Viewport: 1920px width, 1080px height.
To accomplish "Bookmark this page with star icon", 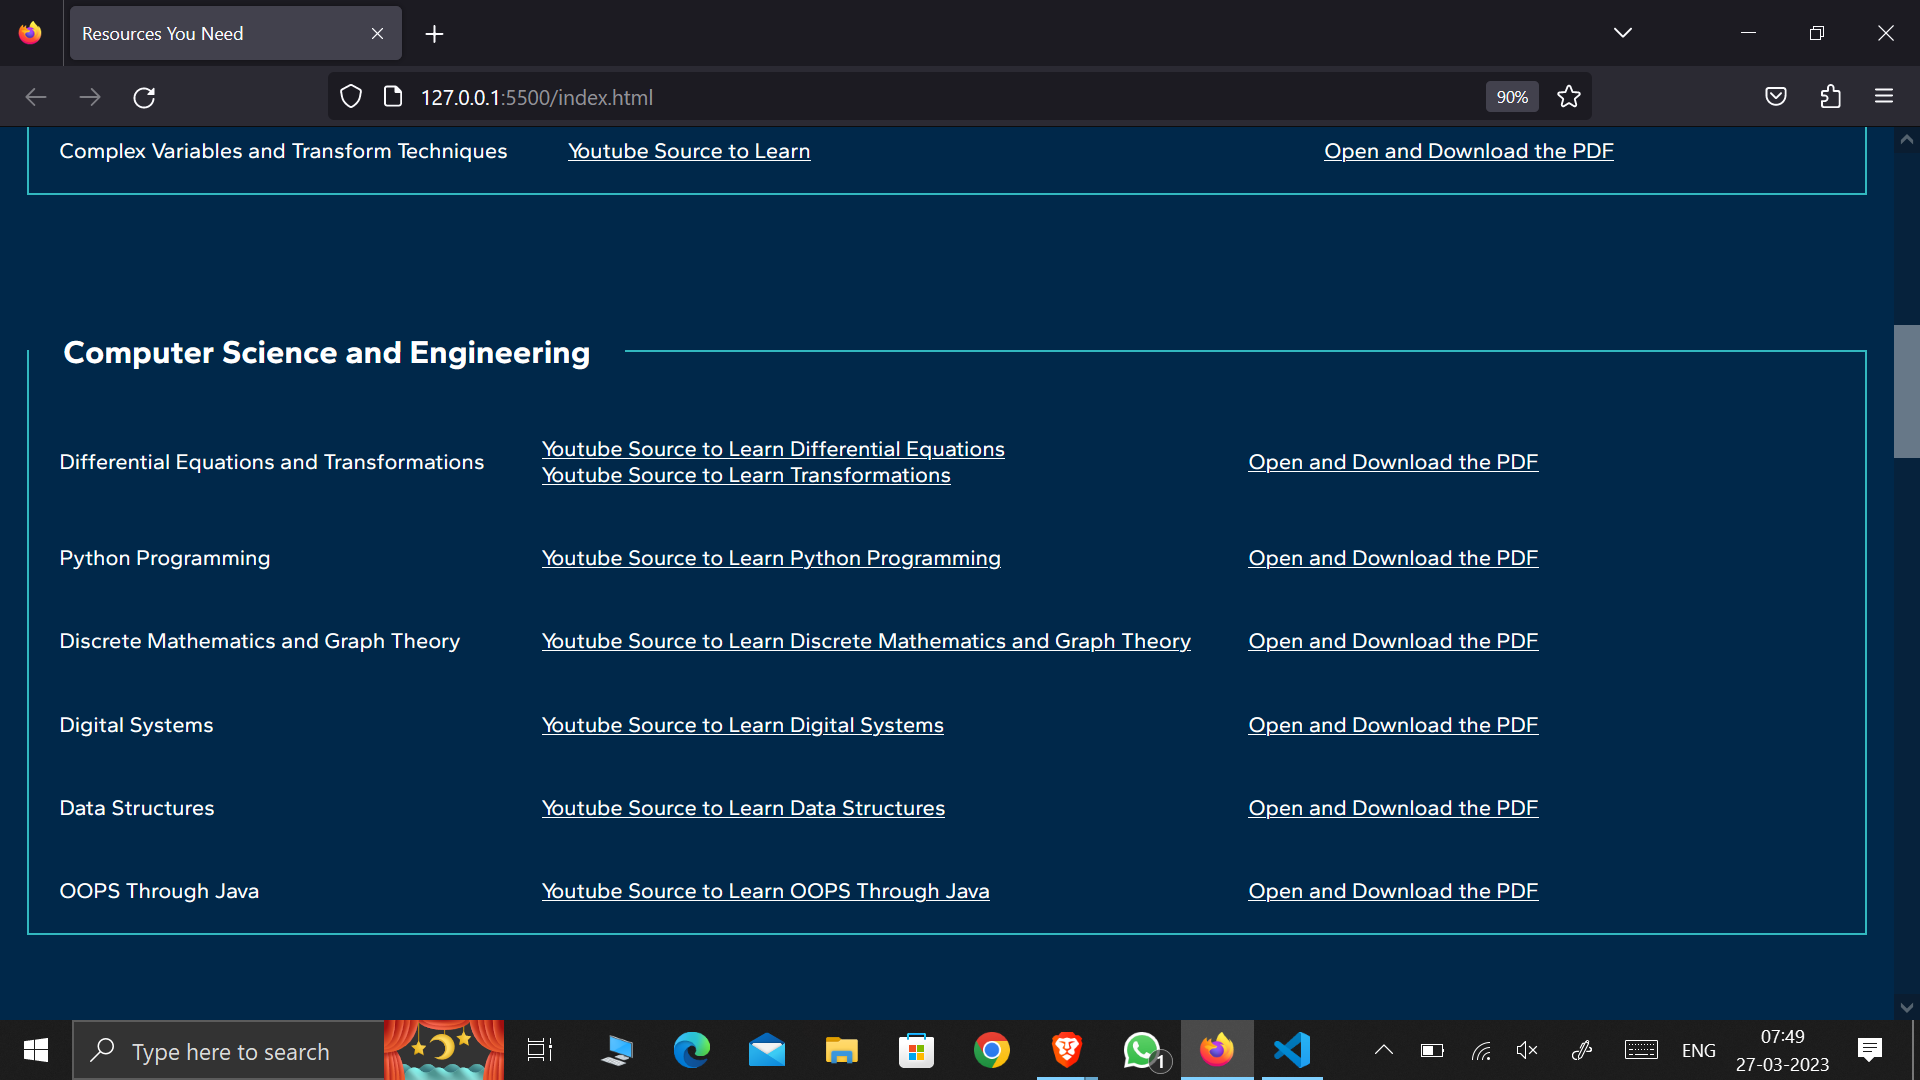I will coord(1568,97).
